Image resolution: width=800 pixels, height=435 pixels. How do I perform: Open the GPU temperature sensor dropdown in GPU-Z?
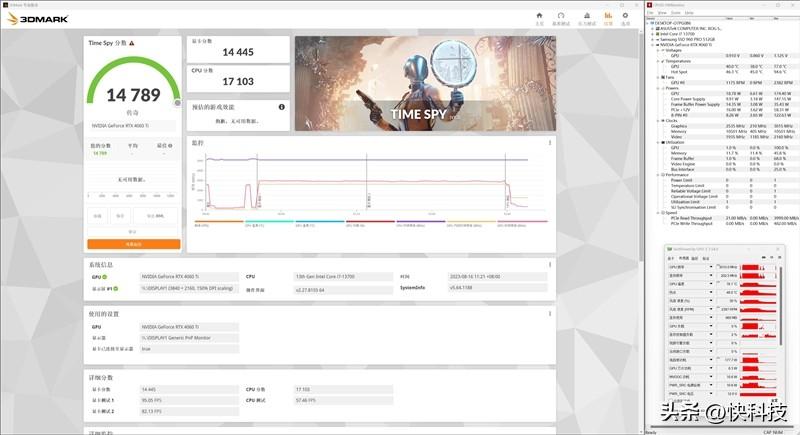coord(711,284)
